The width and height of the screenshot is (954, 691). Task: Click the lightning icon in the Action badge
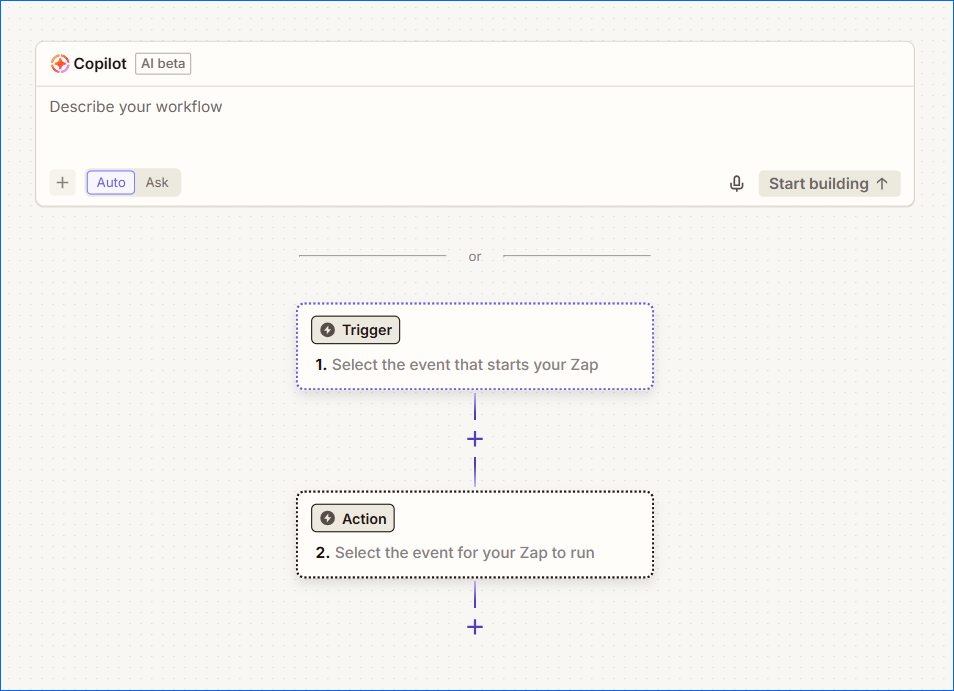pos(327,518)
